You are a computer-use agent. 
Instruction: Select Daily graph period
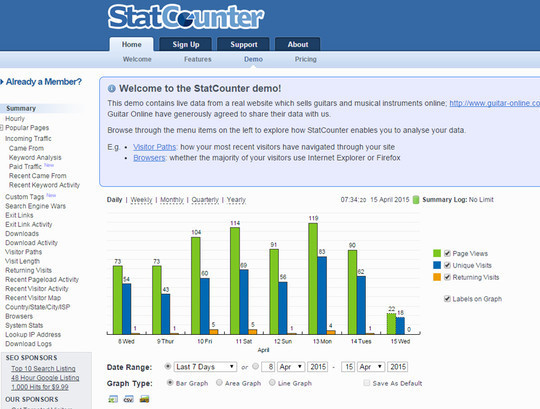(114, 200)
